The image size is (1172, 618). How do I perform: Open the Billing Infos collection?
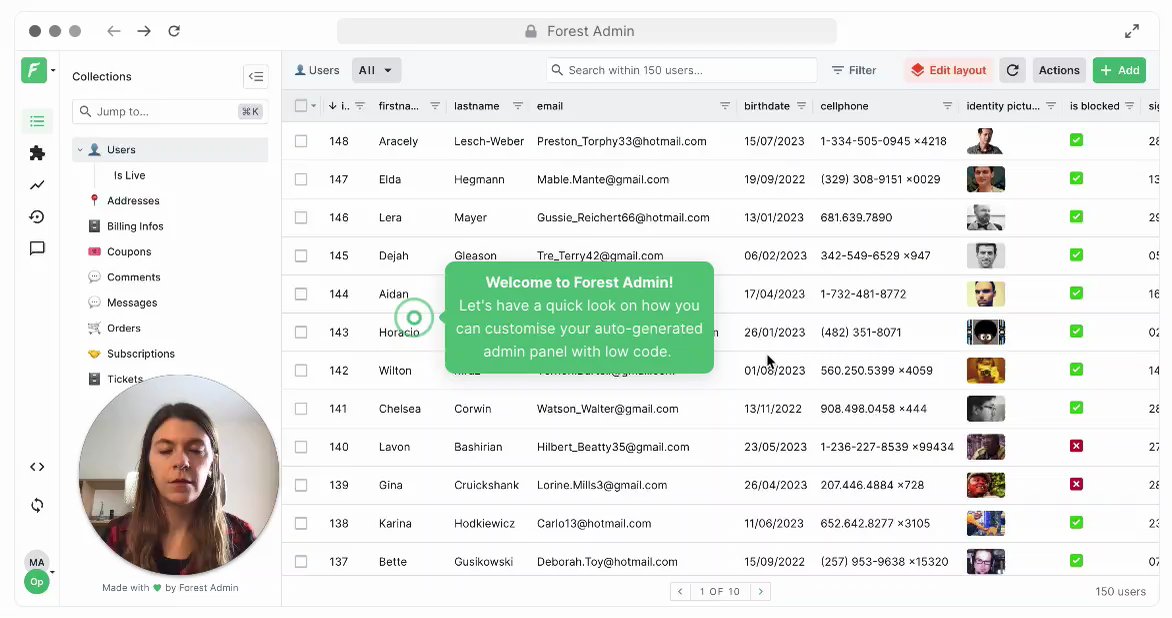point(135,226)
